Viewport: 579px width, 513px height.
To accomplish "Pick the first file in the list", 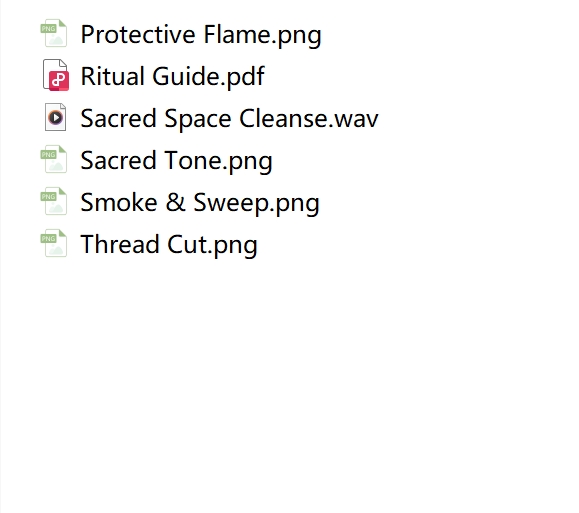I will click(x=201, y=35).
